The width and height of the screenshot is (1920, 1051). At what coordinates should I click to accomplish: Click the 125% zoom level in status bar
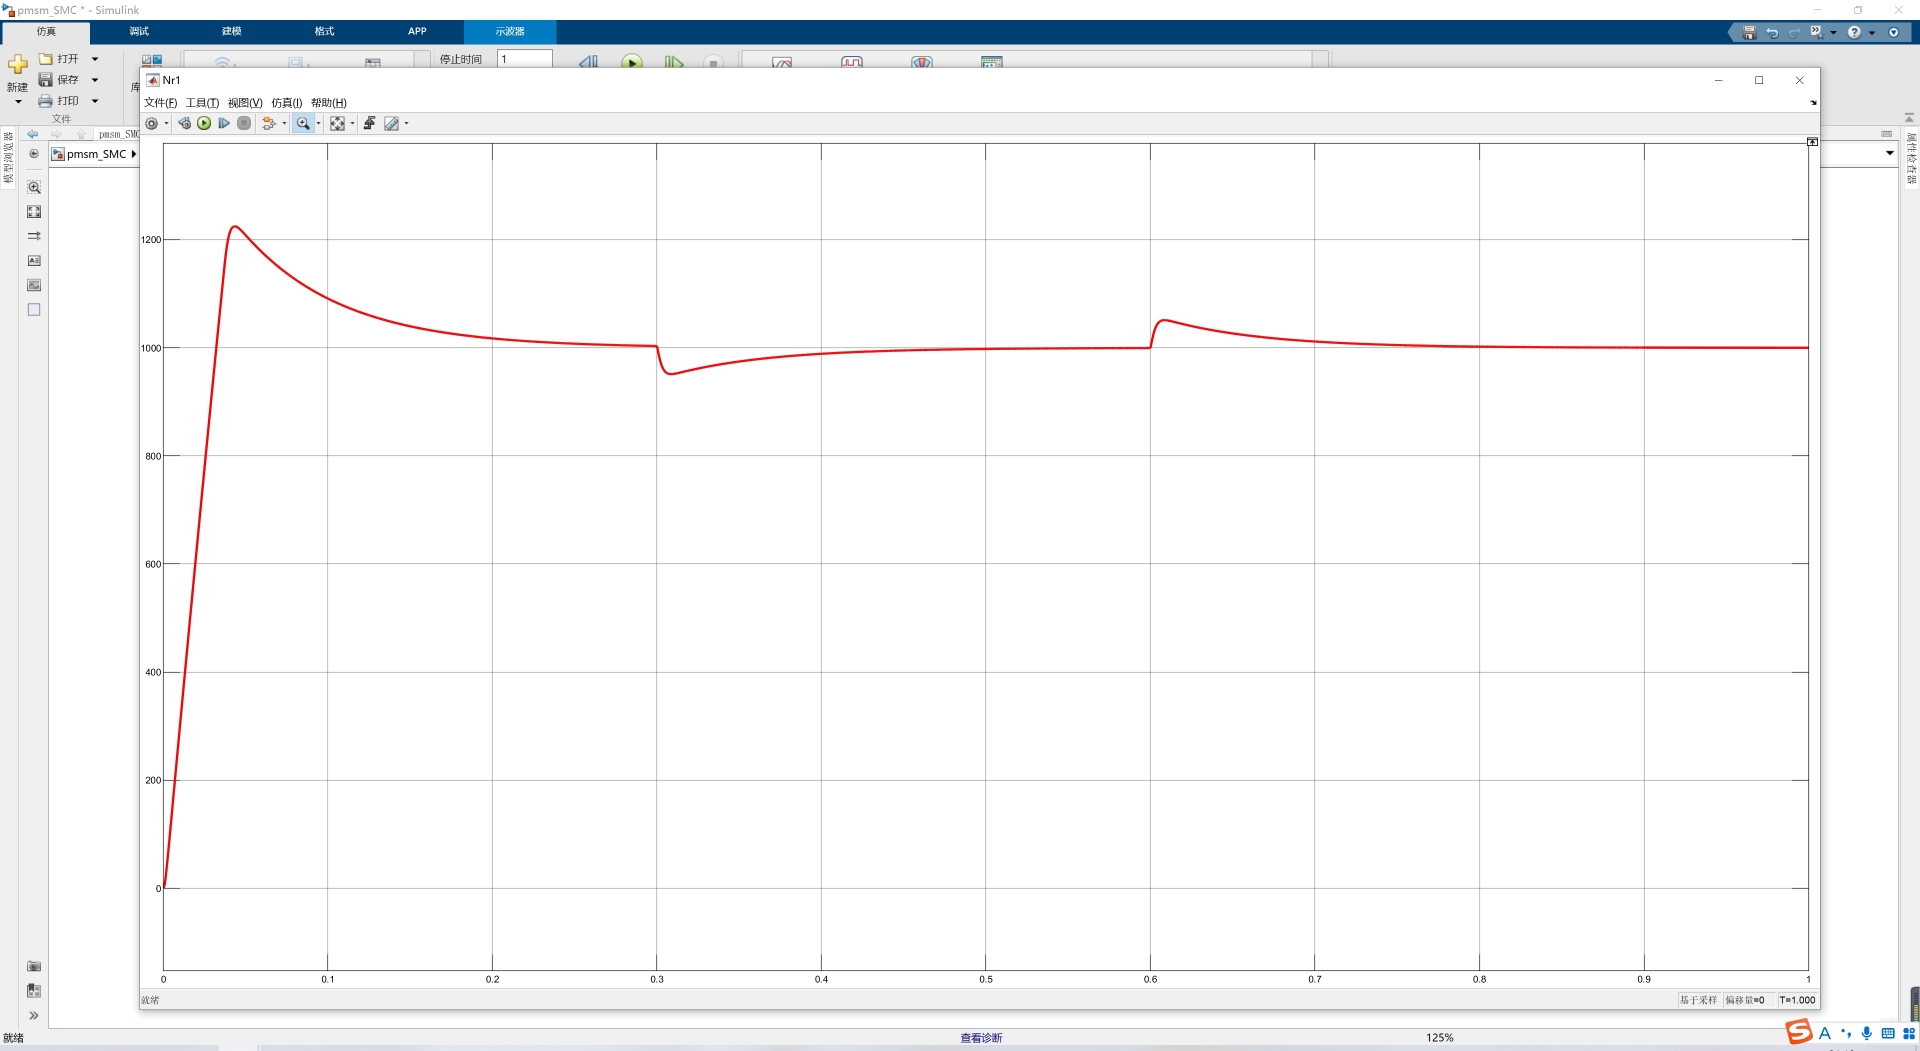coord(1439,1038)
